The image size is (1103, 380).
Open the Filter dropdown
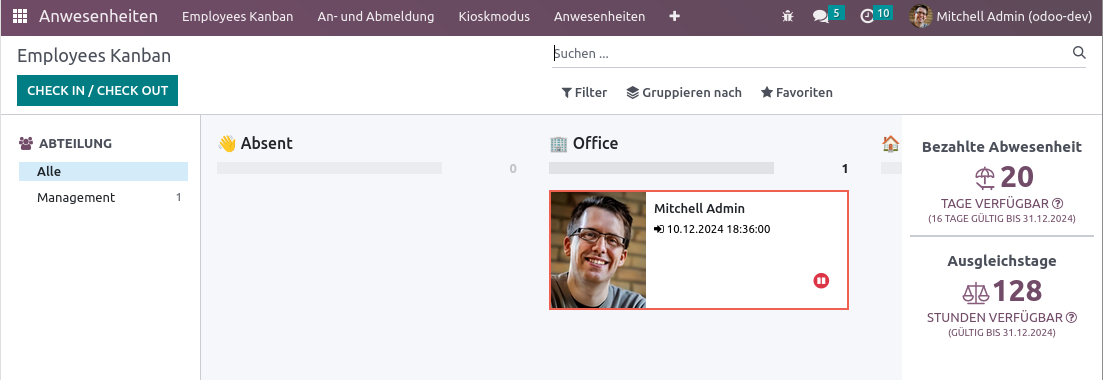pos(584,92)
